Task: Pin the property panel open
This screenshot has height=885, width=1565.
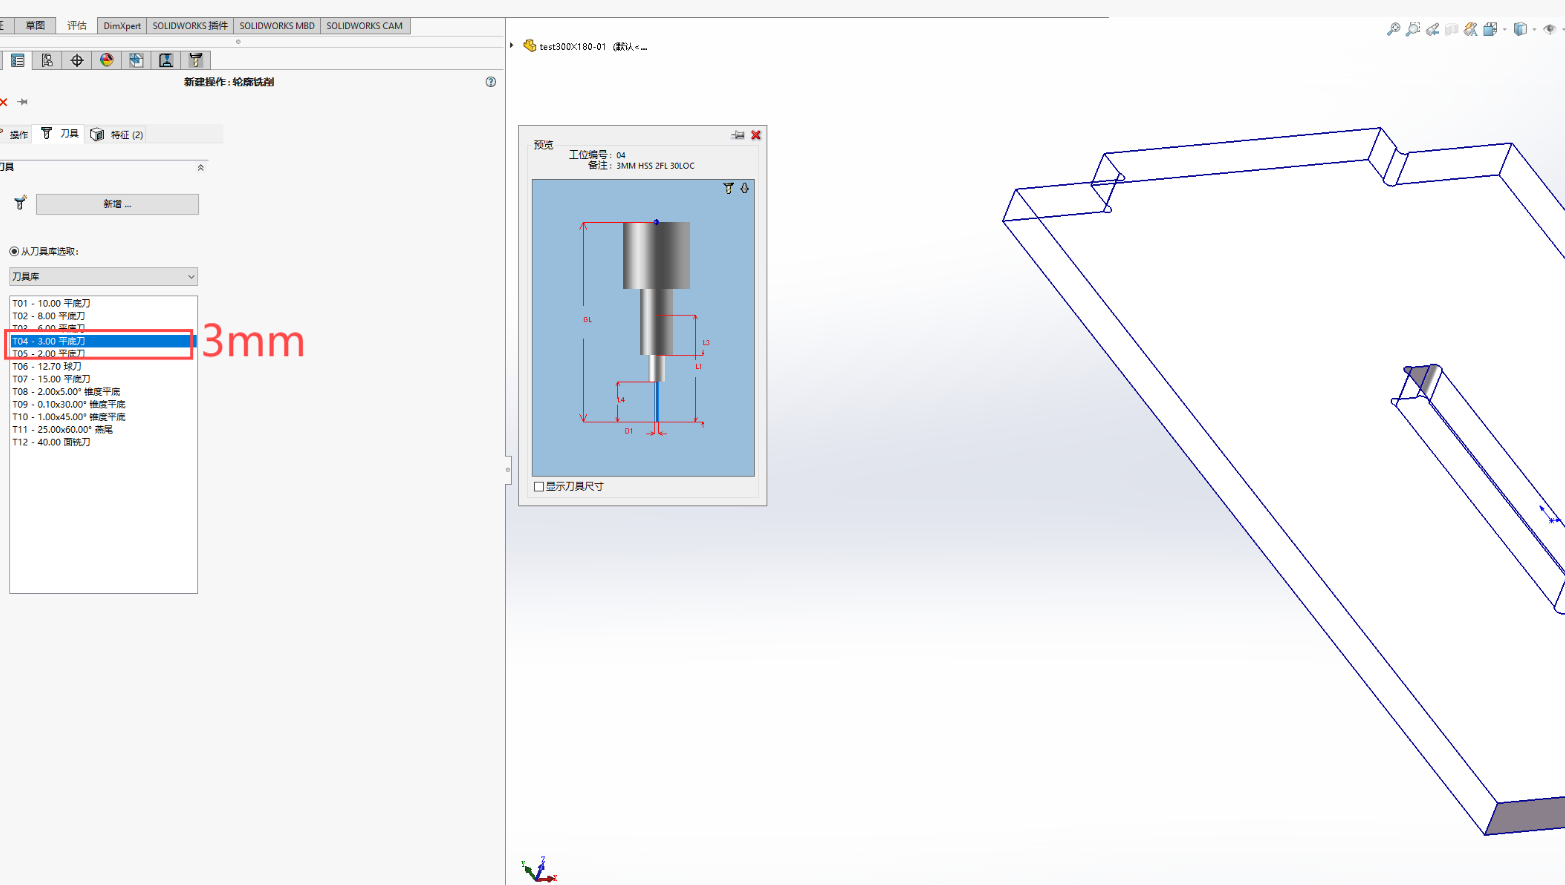Action: 22,102
